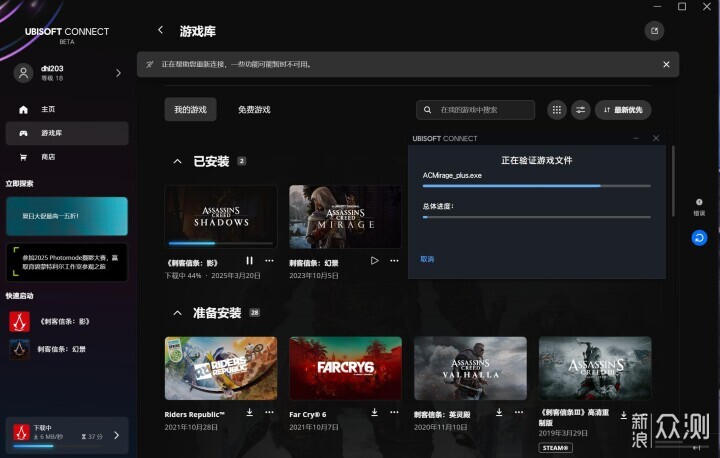Play 刺客信条：幻景 with the play icon

tap(375, 261)
